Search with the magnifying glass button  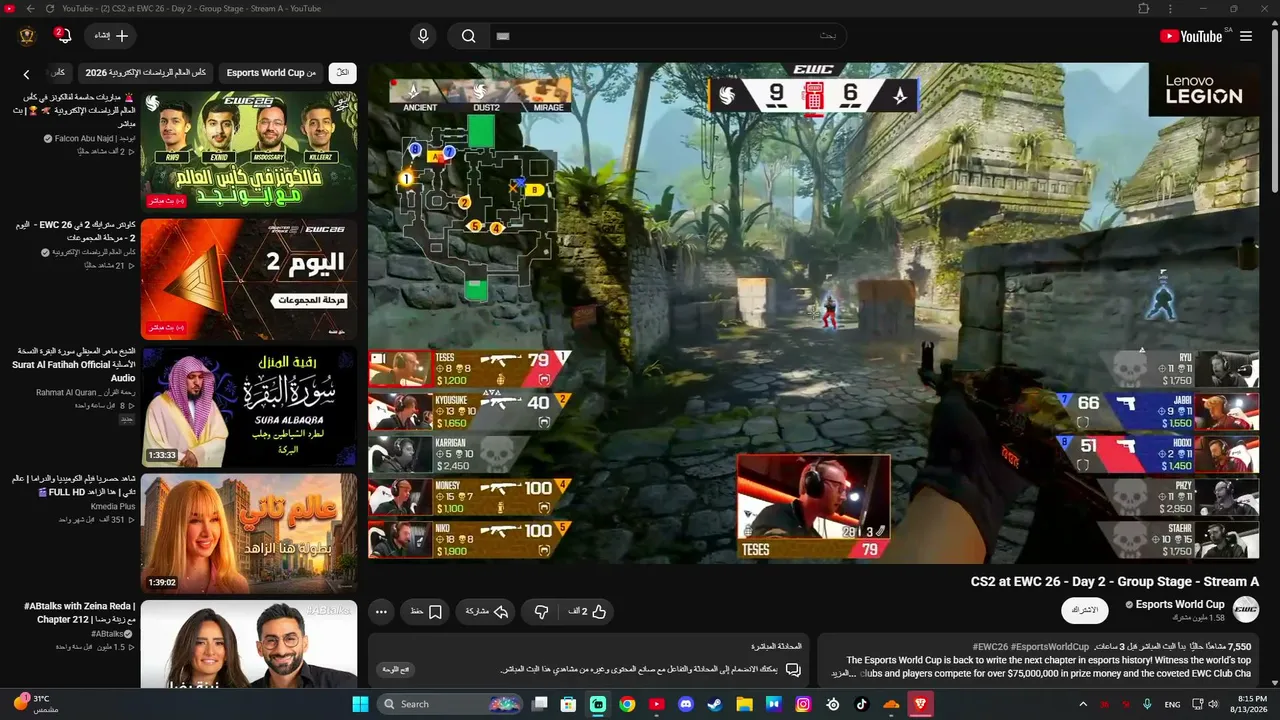point(468,36)
